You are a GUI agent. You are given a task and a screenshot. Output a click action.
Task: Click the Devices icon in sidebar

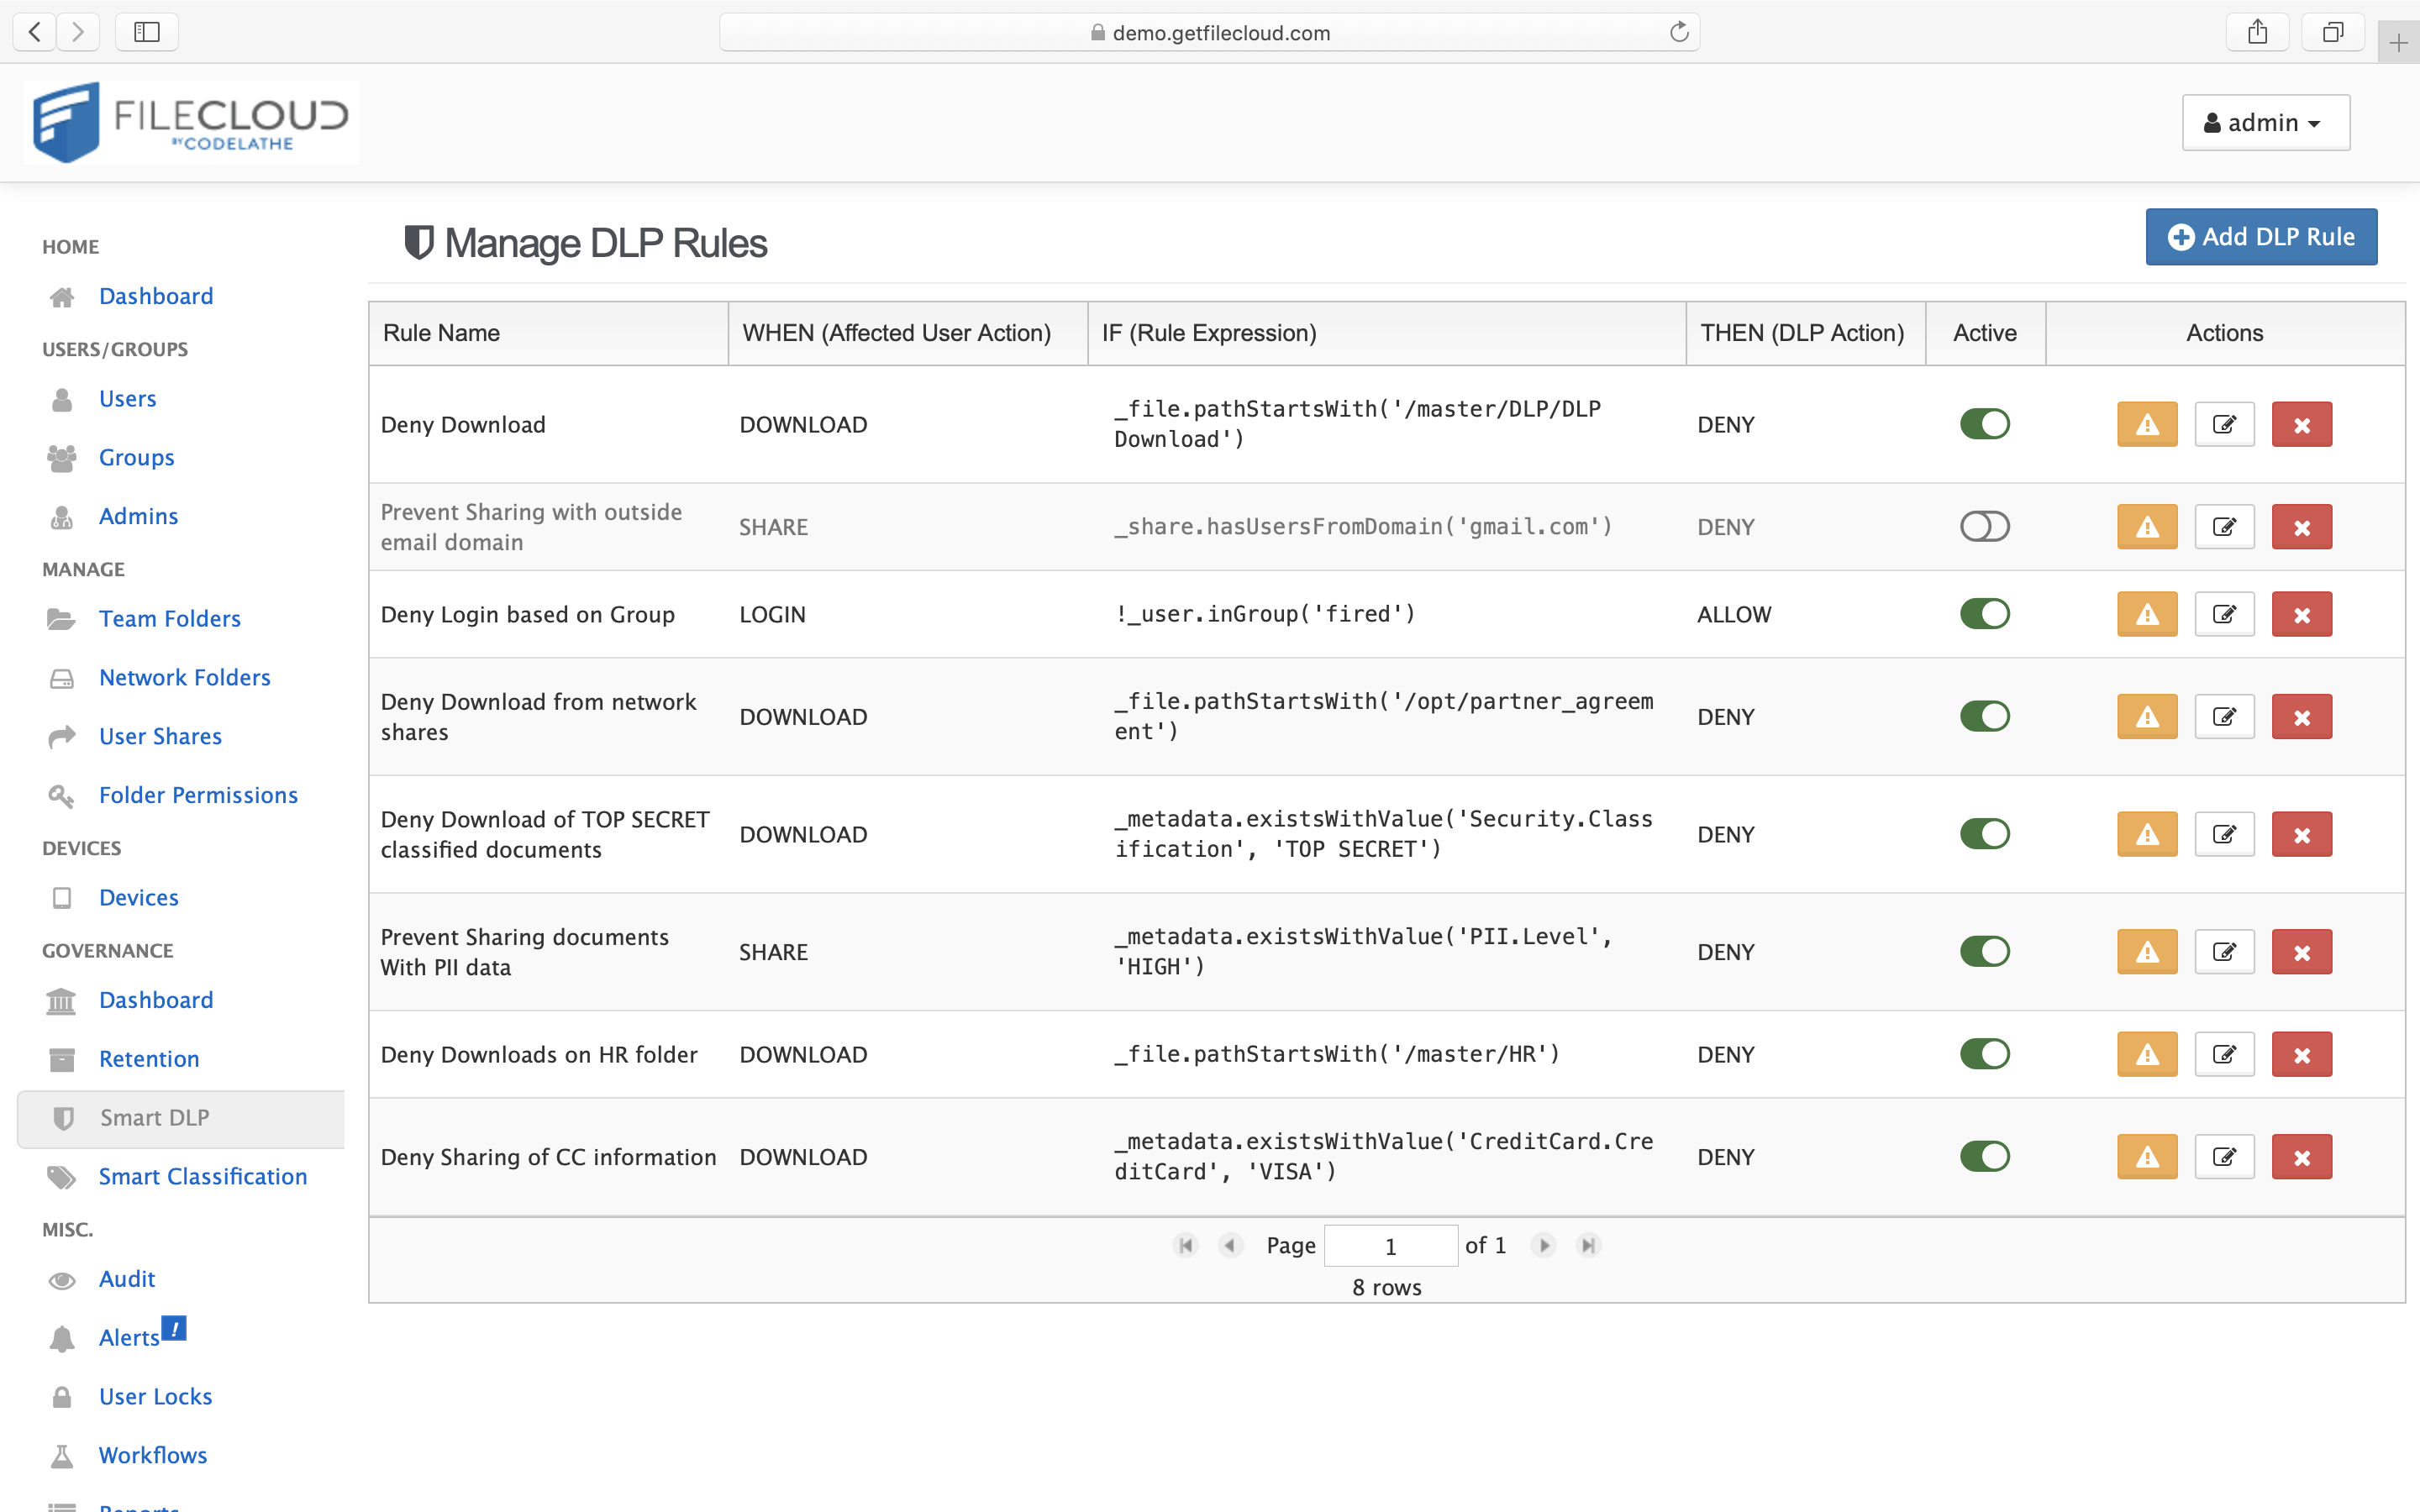[62, 897]
